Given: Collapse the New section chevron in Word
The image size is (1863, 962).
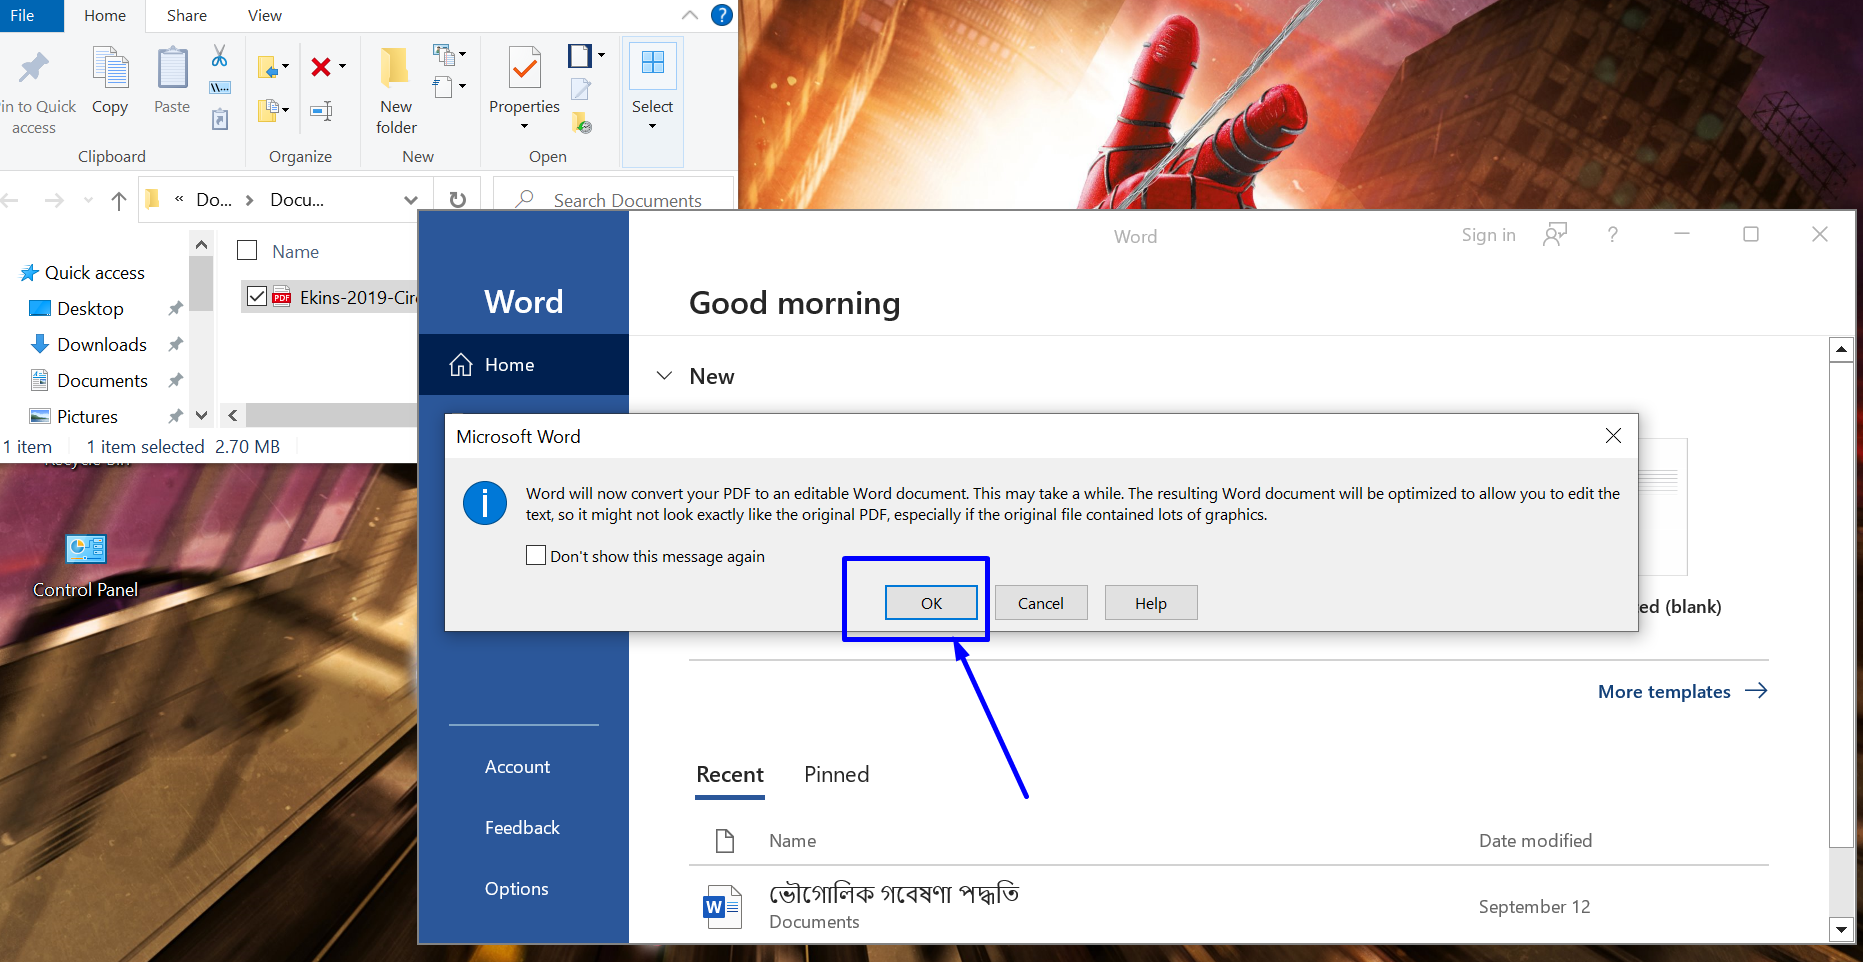Looking at the screenshot, I should click(x=664, y=376).
